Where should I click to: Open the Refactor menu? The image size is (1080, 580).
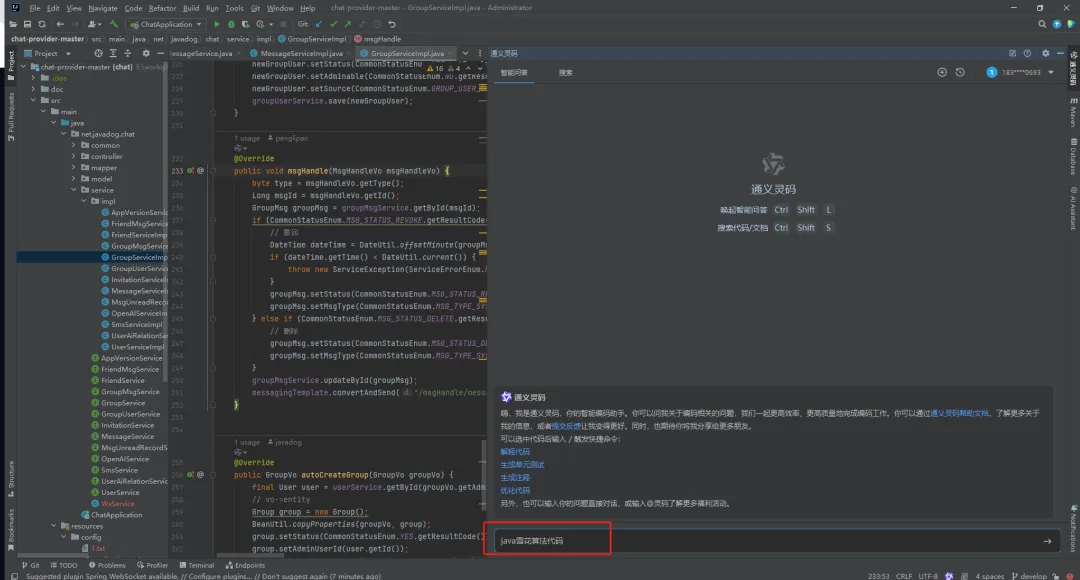(162, 8)
